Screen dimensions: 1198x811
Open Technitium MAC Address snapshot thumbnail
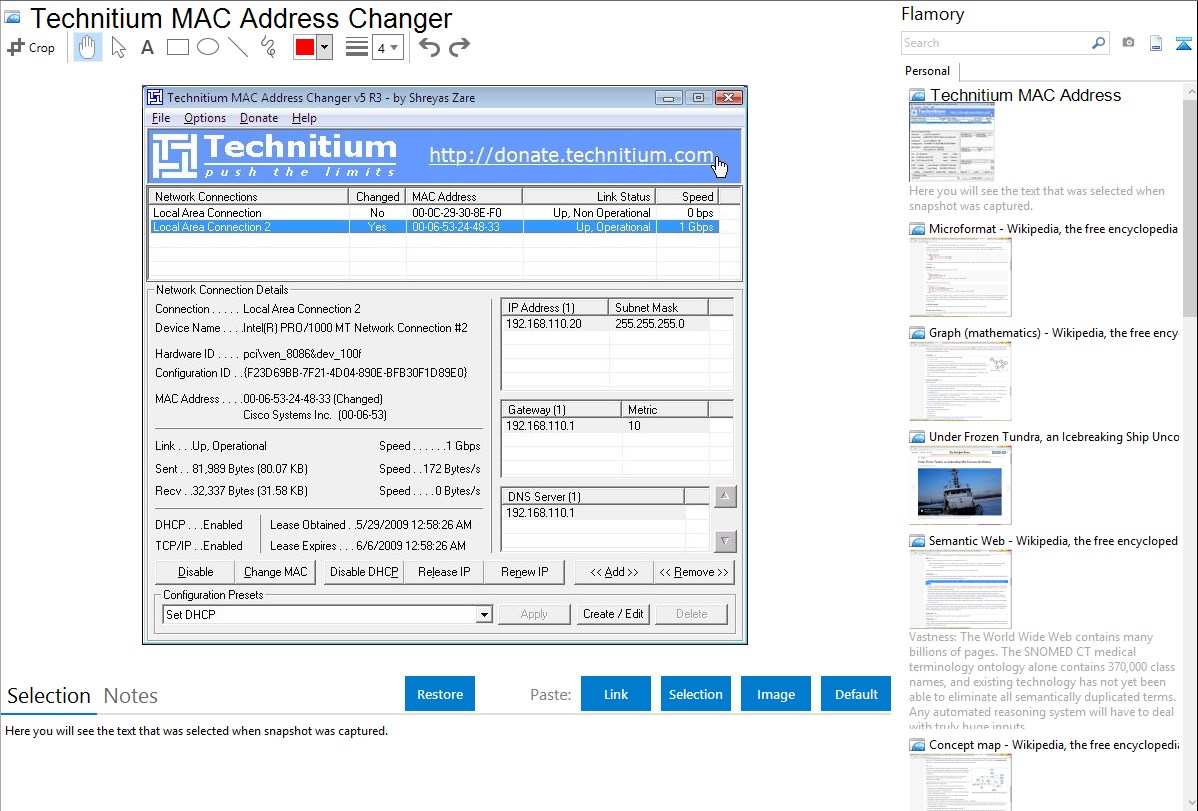[952, 142]
